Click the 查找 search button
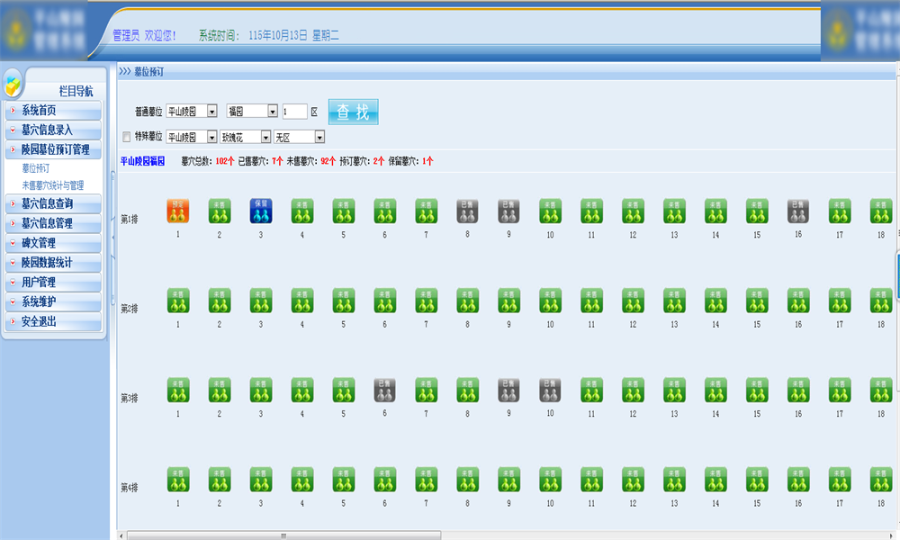 point(353,111)
